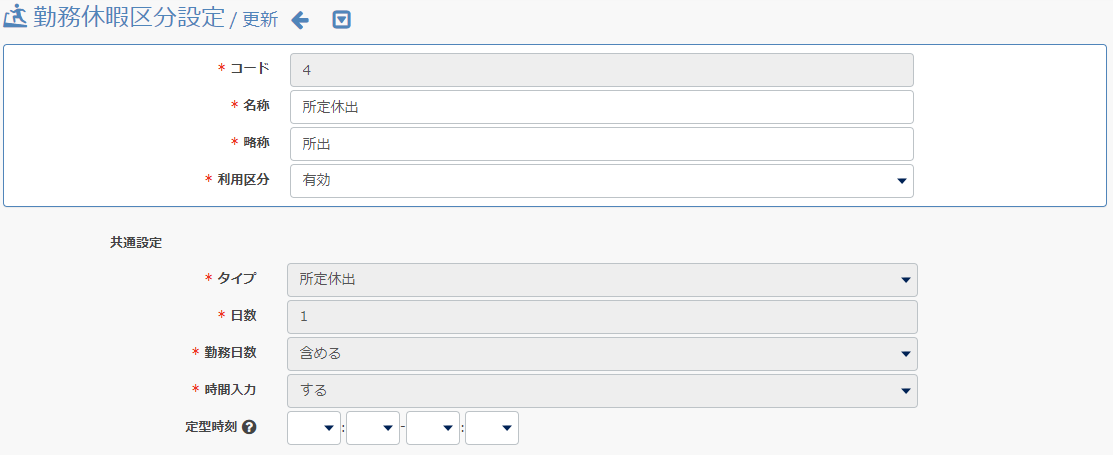Click the 定型時刻 field label
The image size is (1113, 455).
click(x=210, y=427)
